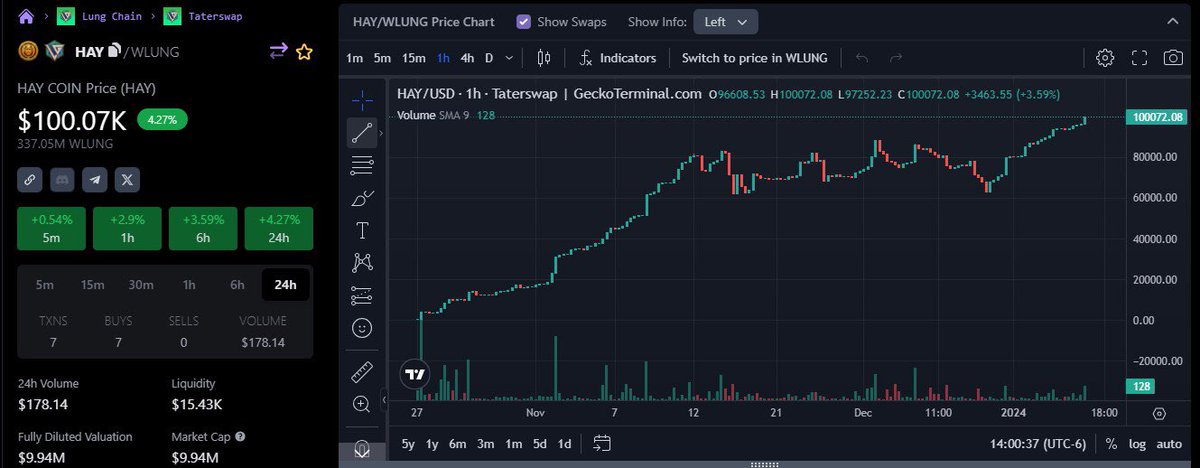This screenshot has width=1200, height=468.
Task: Open the Indicators menu
Action: point(617,58)
